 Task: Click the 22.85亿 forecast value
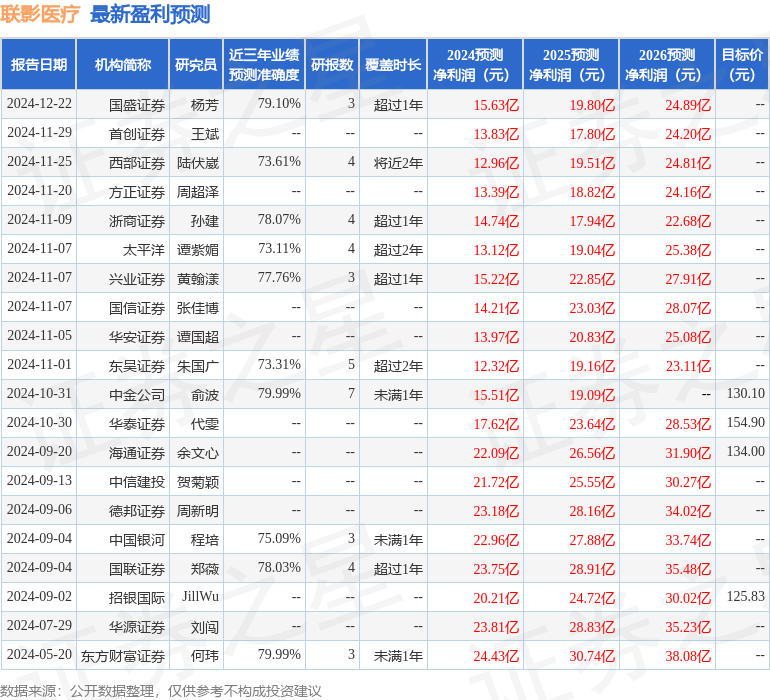pyautogui.click(x=592, y=279)
